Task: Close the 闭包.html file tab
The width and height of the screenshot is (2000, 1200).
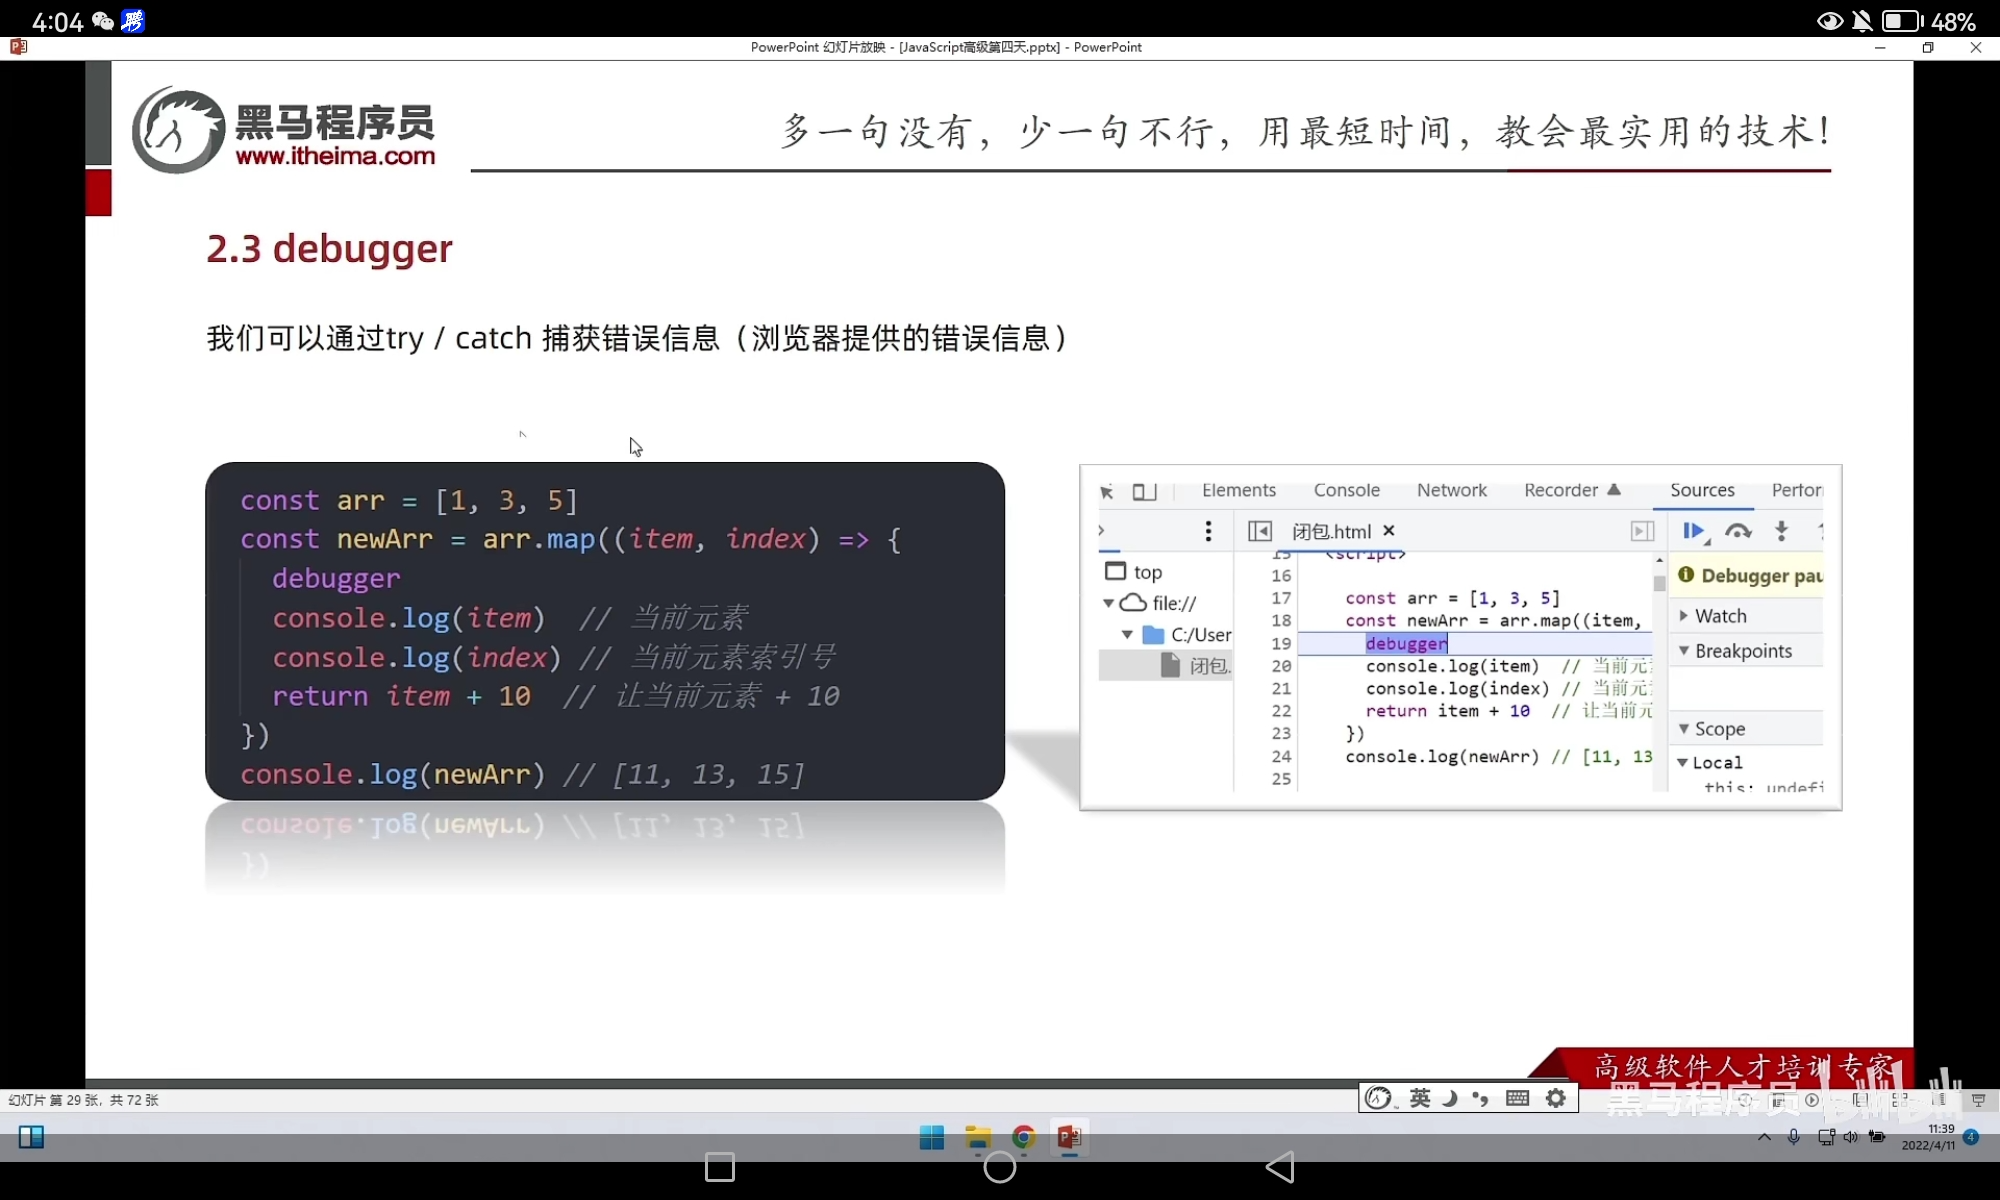Action: 1389,531
